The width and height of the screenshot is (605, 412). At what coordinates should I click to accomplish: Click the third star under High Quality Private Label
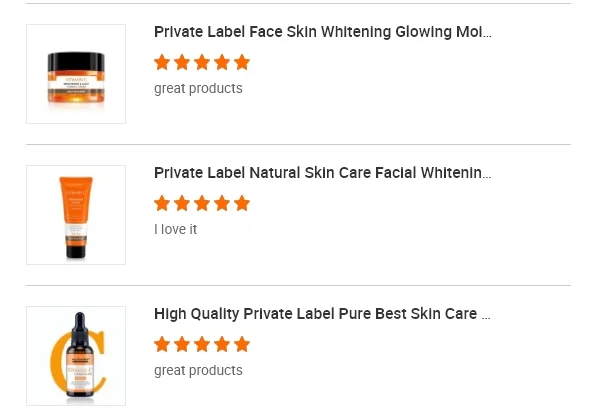pos(202,345)
